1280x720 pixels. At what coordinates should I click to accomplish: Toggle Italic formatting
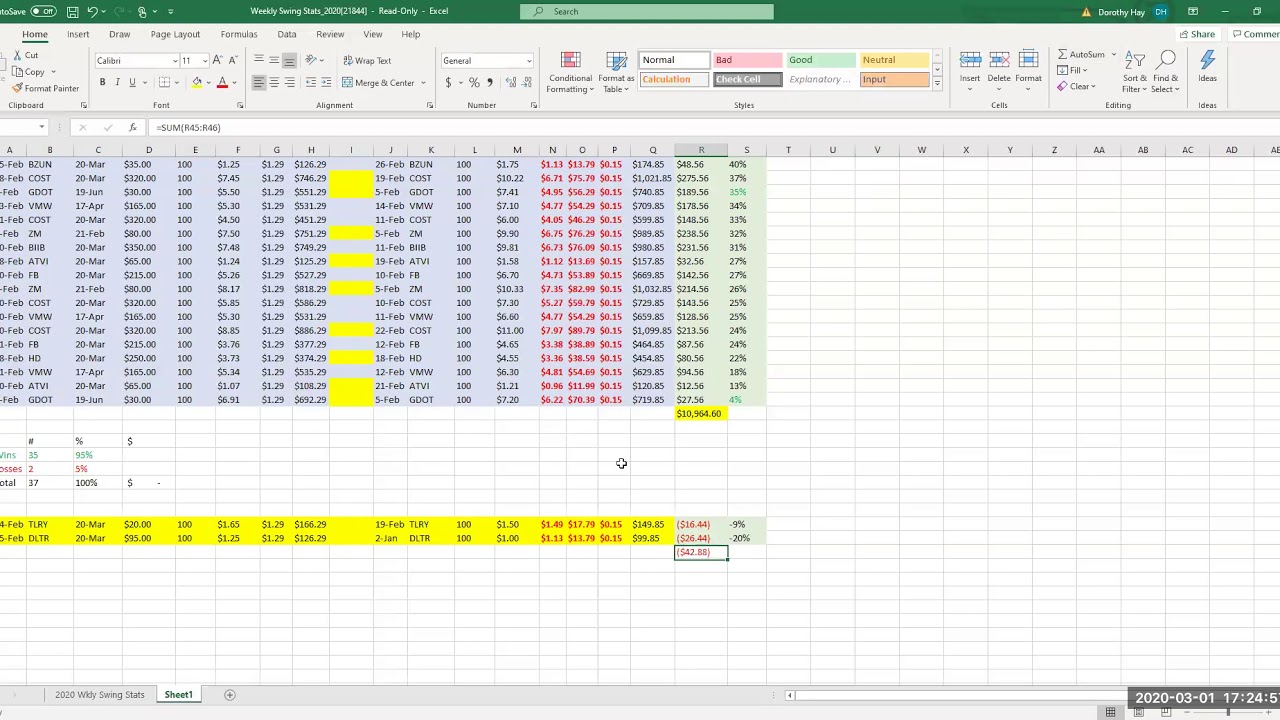[x=117, y=82]
